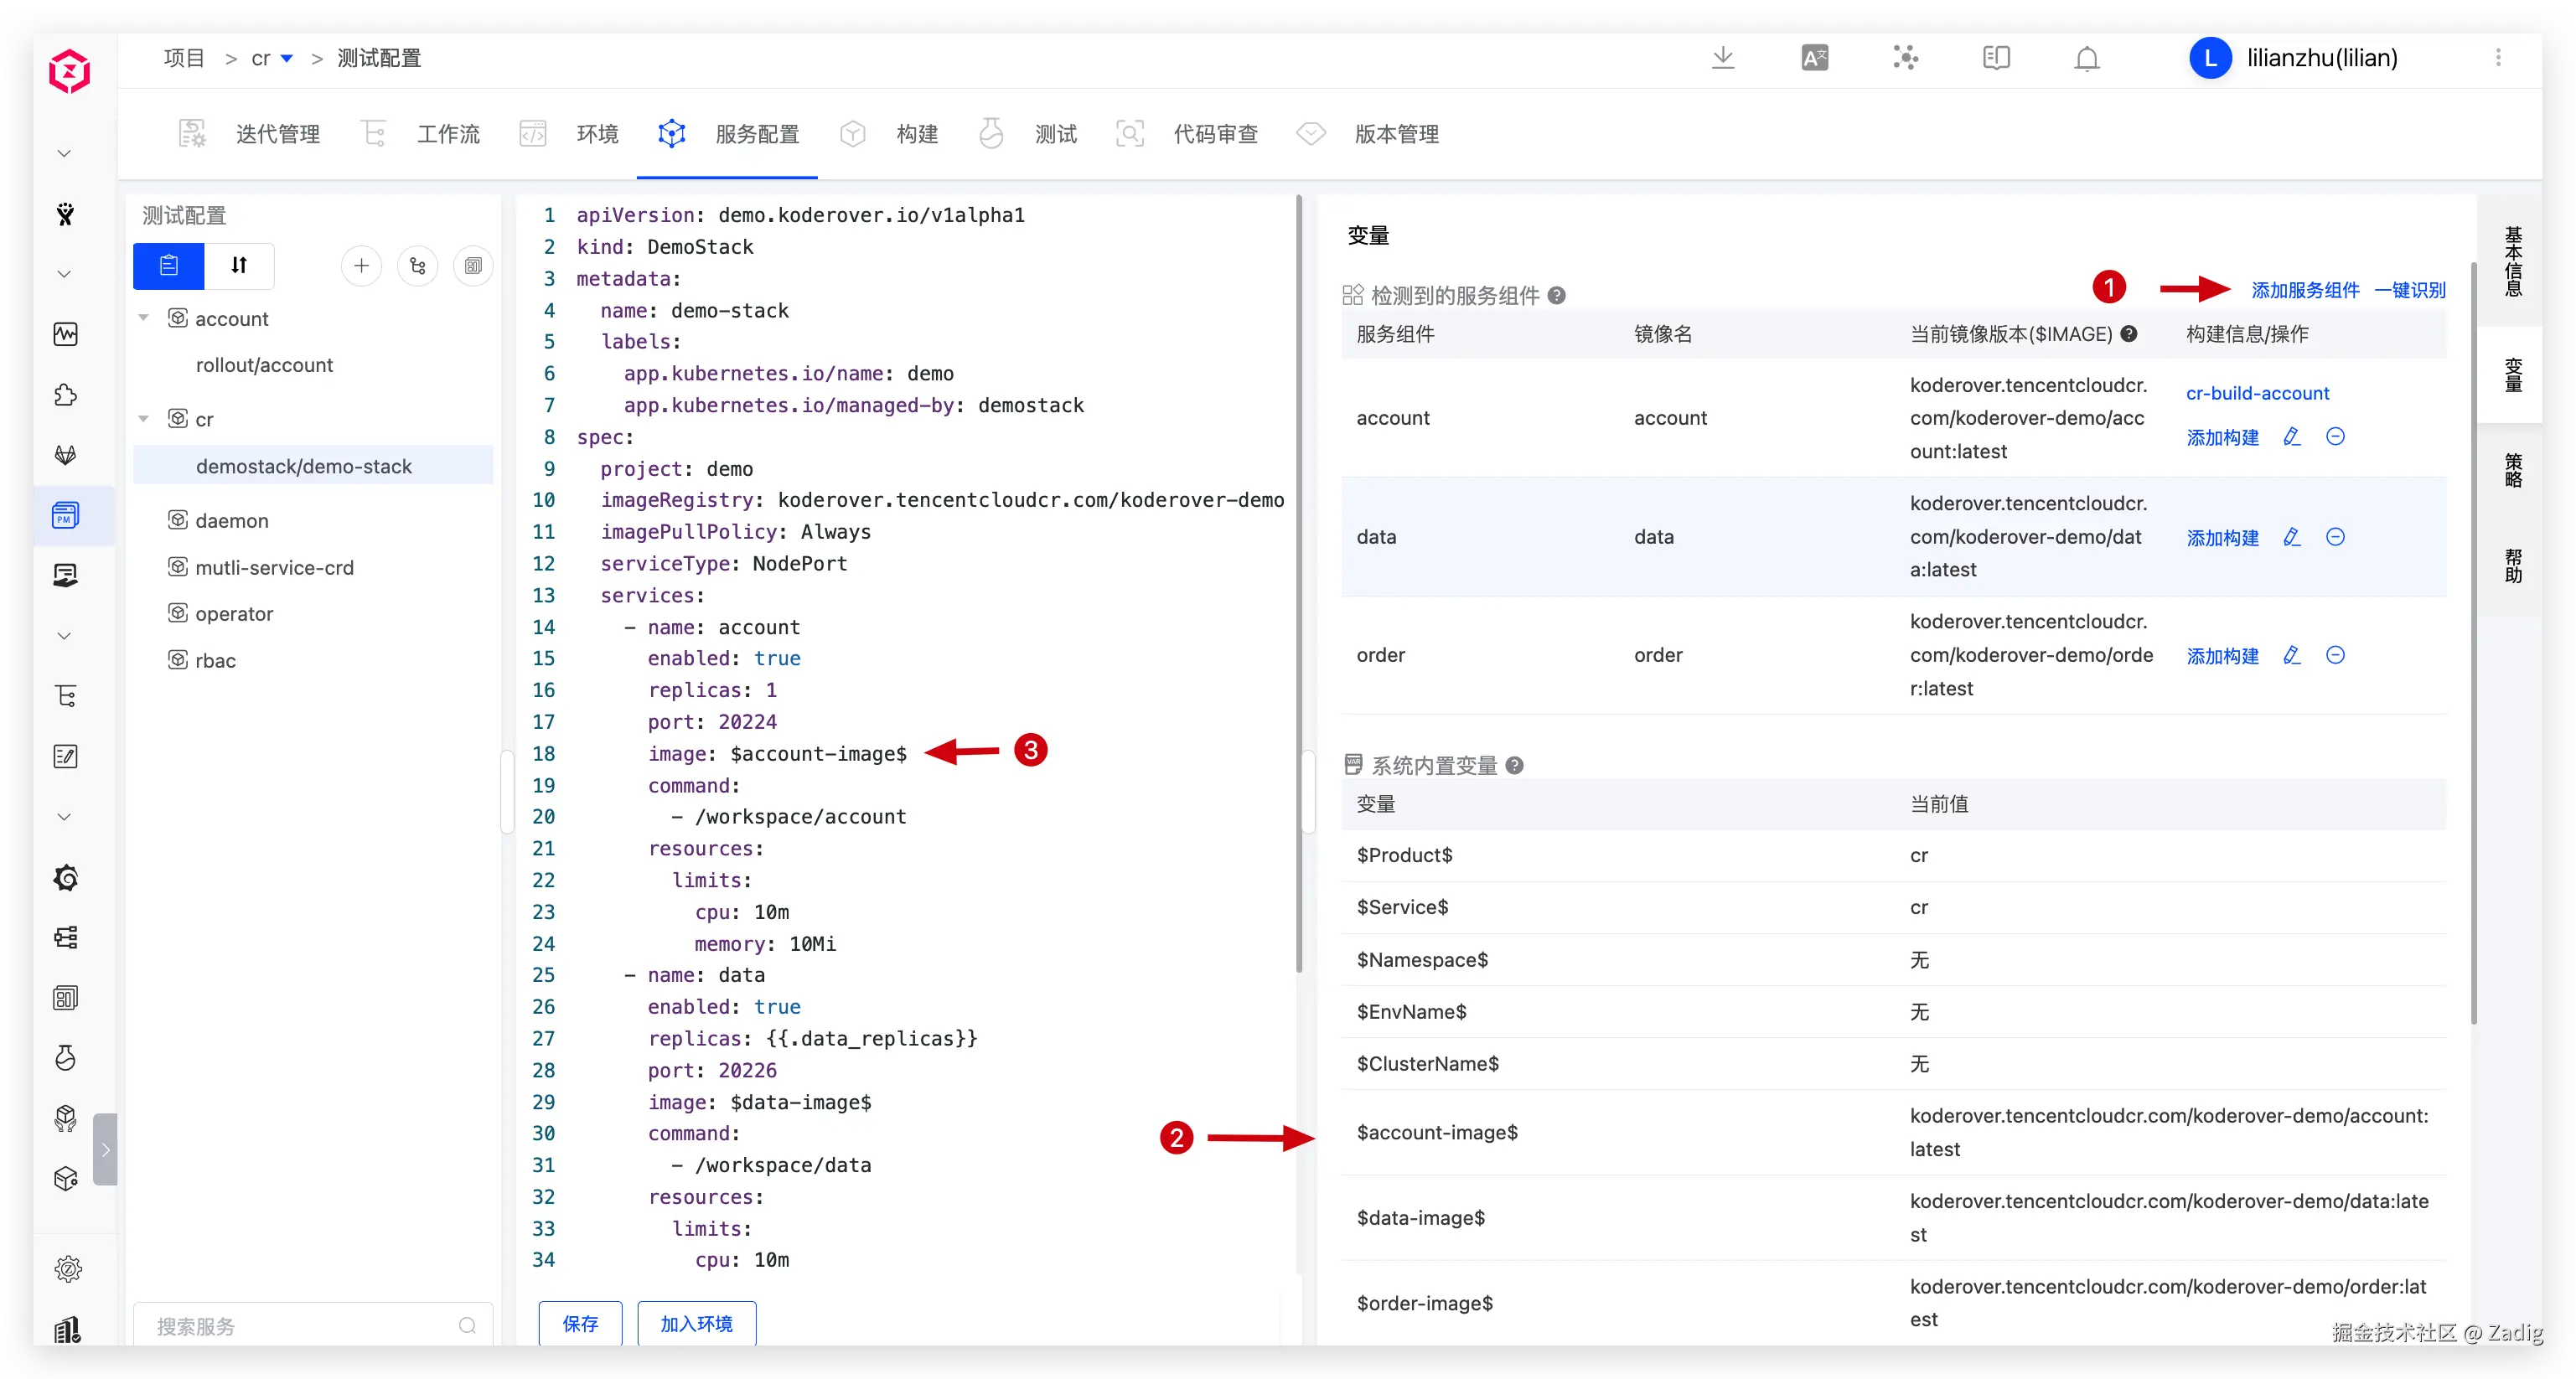This screenshot has height=1379, width=2576.
Task: Open the project sidebar icon (highlighted)
Action: 66,515
